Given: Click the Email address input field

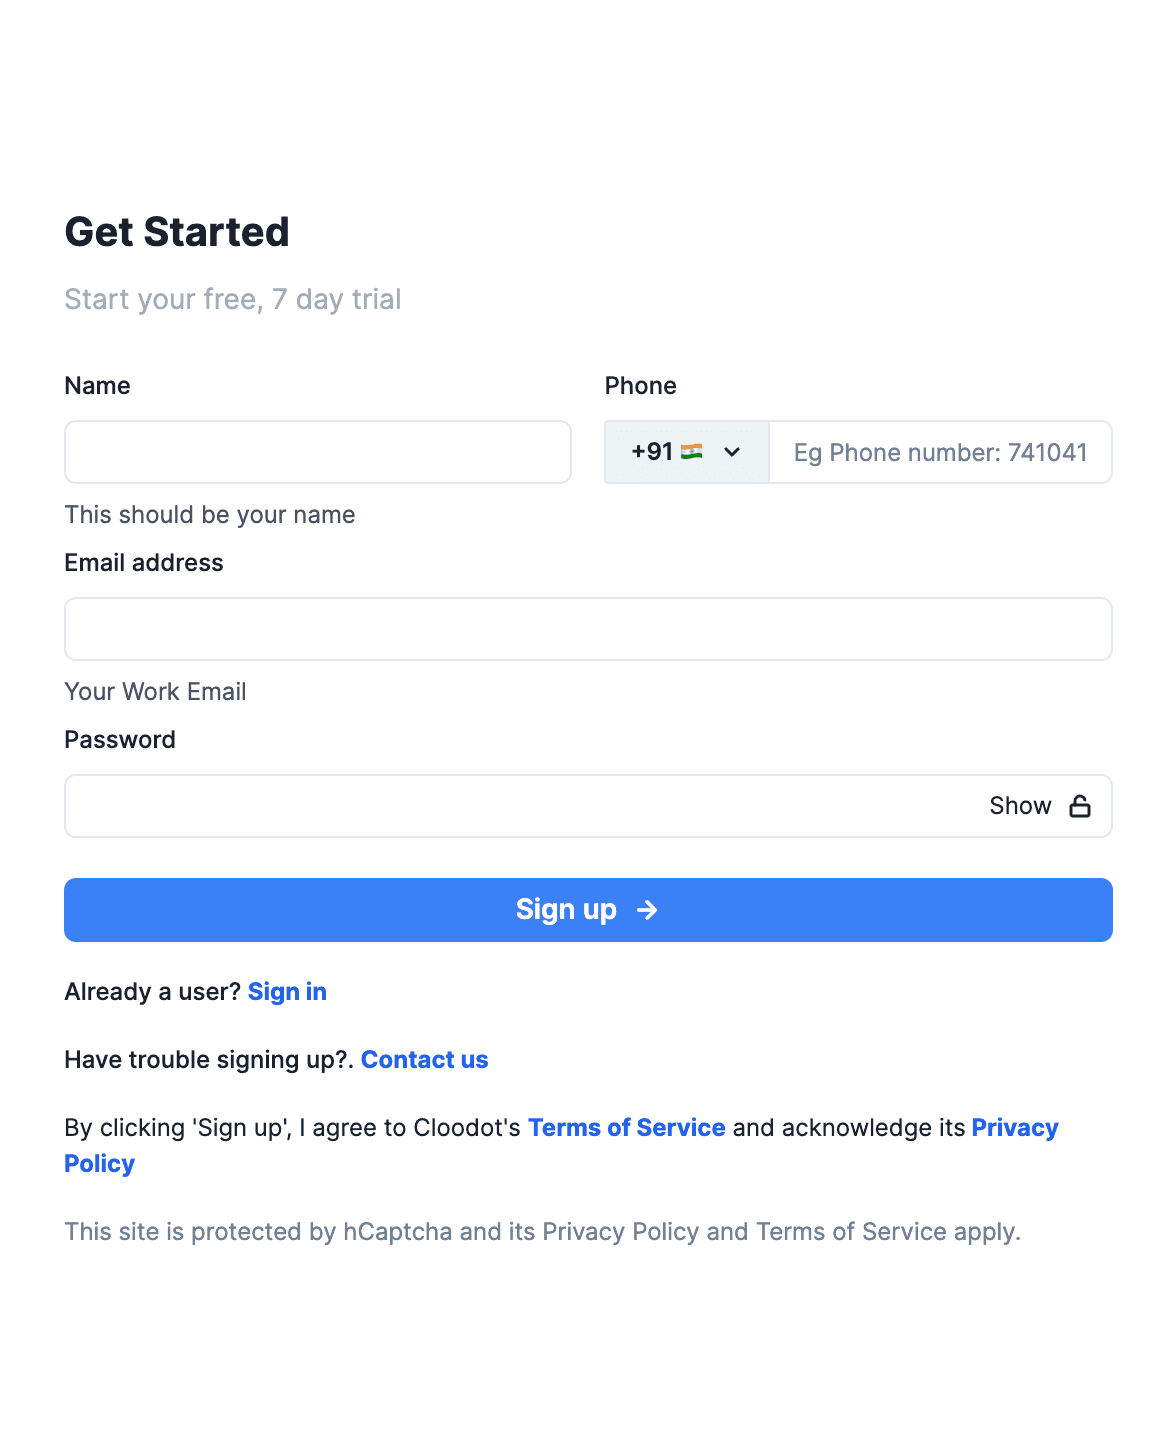Looking at the screenshot, I should (588, 629).
